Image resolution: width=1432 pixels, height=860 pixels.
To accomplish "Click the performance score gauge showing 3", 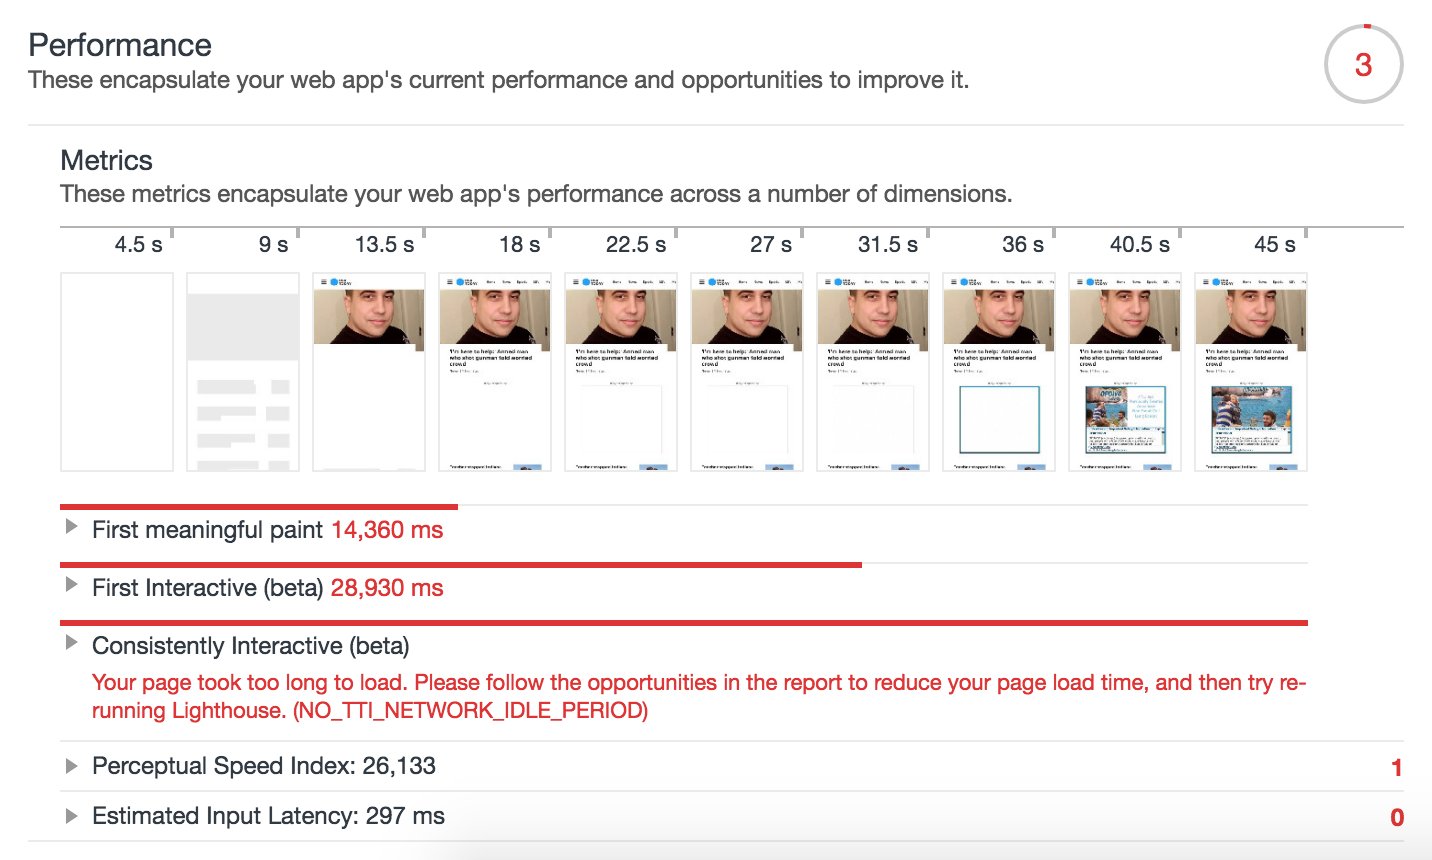I will coord(1363,65).
